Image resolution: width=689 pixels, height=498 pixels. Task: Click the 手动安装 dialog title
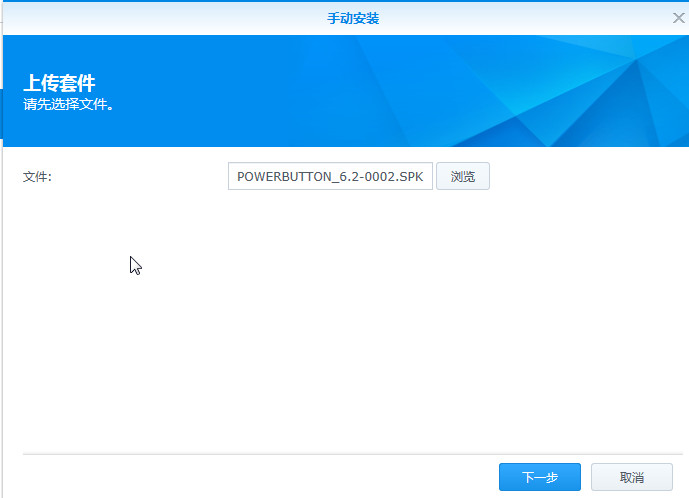point(353,18)
